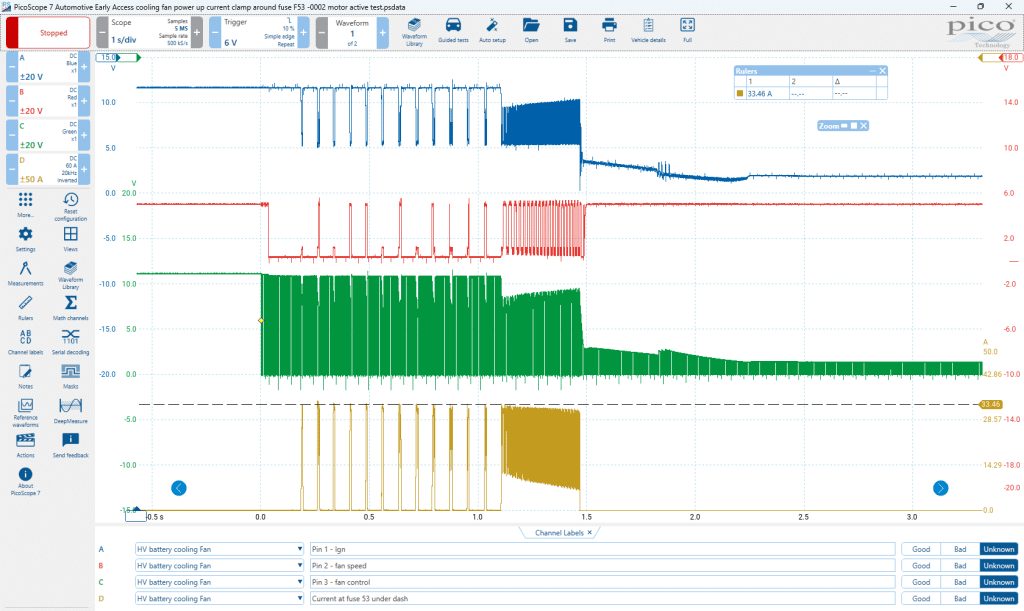Open the Waveform Library toolbar icon
This screenshot has height=611, width=1024.
pyautogui.click(x=414, y=31)
